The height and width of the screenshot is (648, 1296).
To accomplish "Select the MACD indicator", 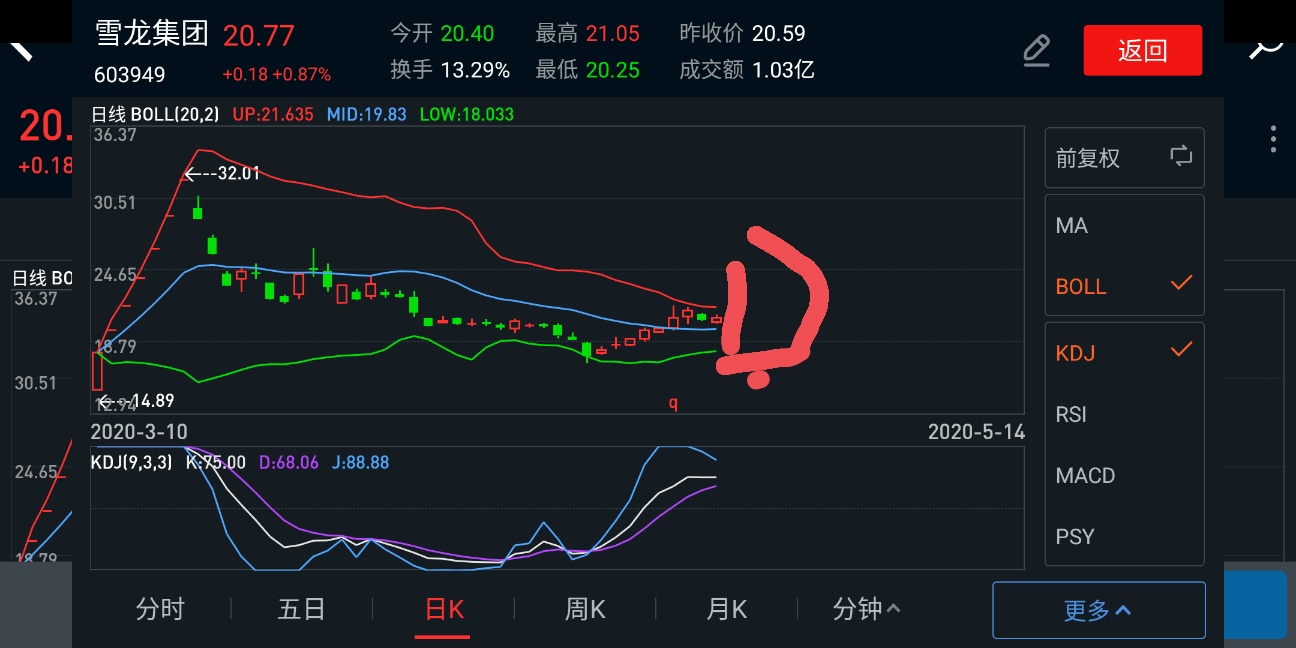I will 1085,475.
